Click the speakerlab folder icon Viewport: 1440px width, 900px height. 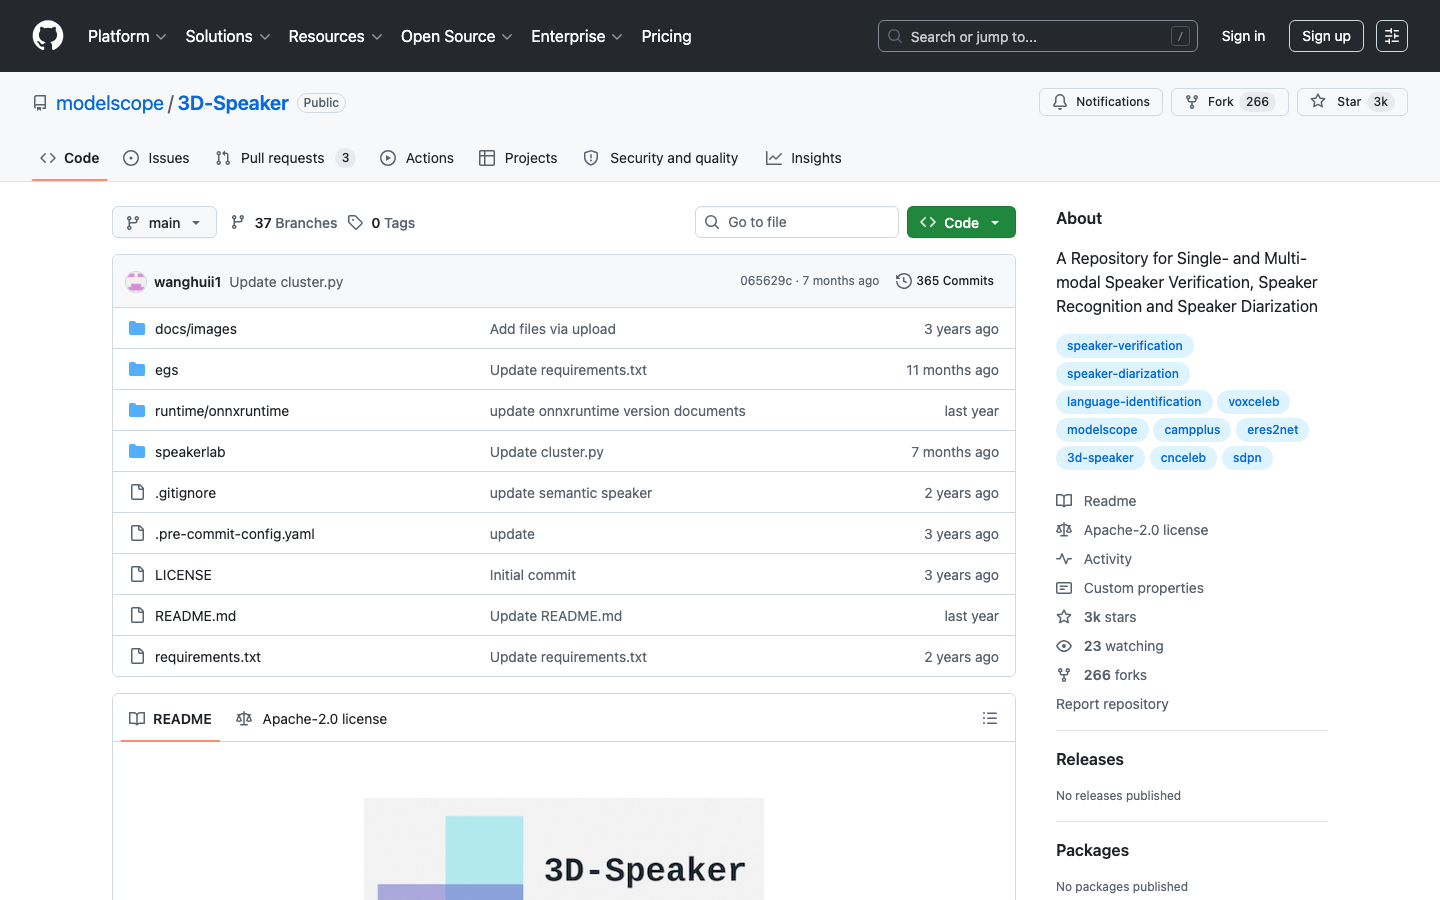[x=137, y=452]
